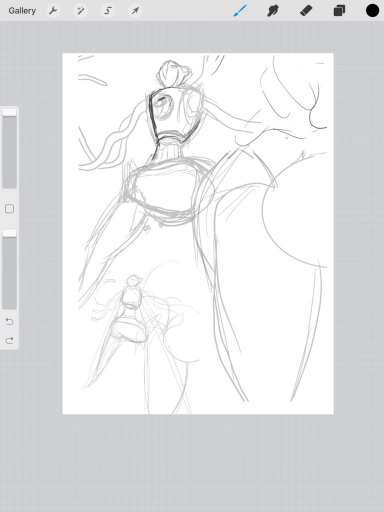Tap the brush opacity slider handle

tap(9, 233)
